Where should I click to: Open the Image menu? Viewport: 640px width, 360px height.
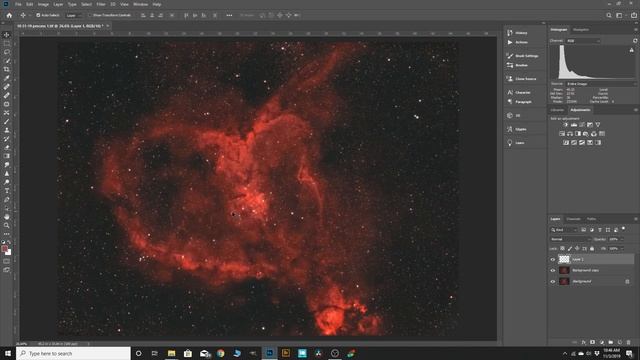coord(43,4)
